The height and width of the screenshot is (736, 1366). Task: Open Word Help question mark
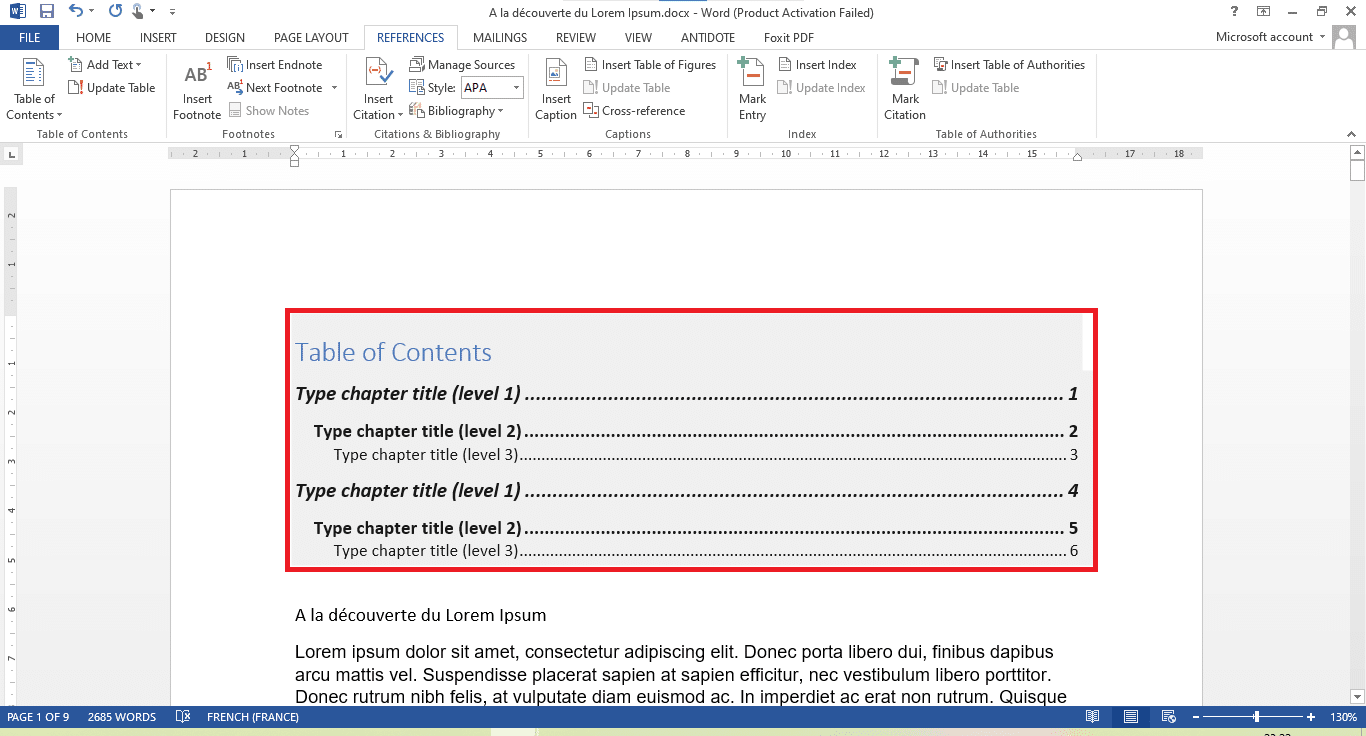pos(1234,12)
